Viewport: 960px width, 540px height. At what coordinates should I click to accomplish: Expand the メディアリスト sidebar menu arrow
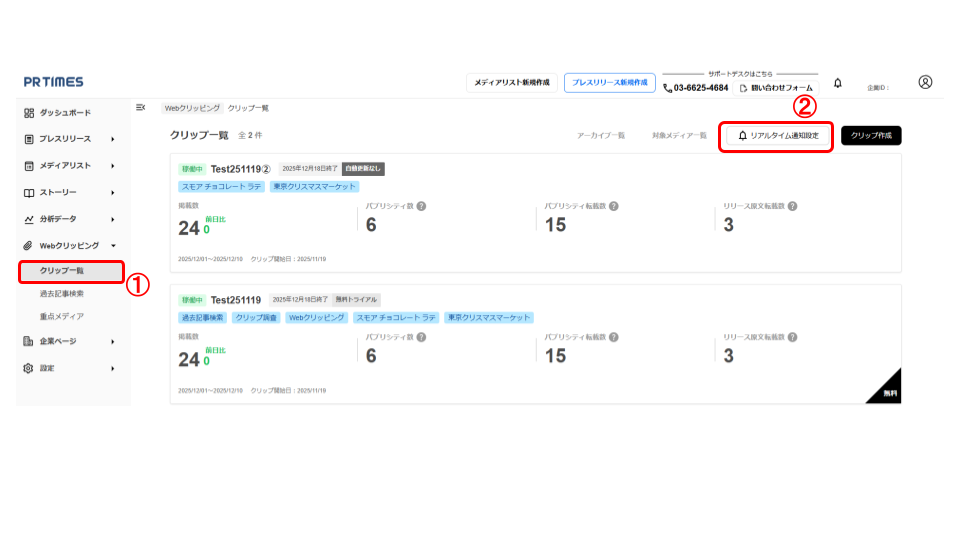click(x=113, y=166)
